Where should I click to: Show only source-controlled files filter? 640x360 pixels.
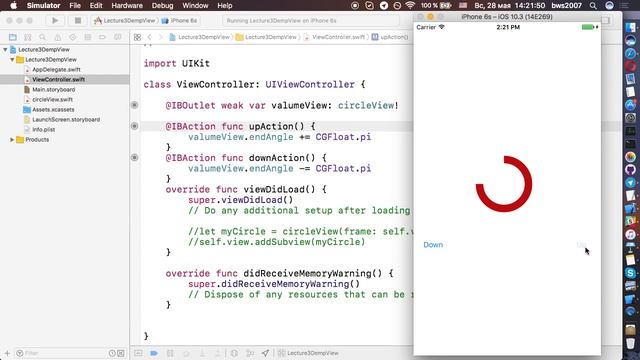[121, 353]
